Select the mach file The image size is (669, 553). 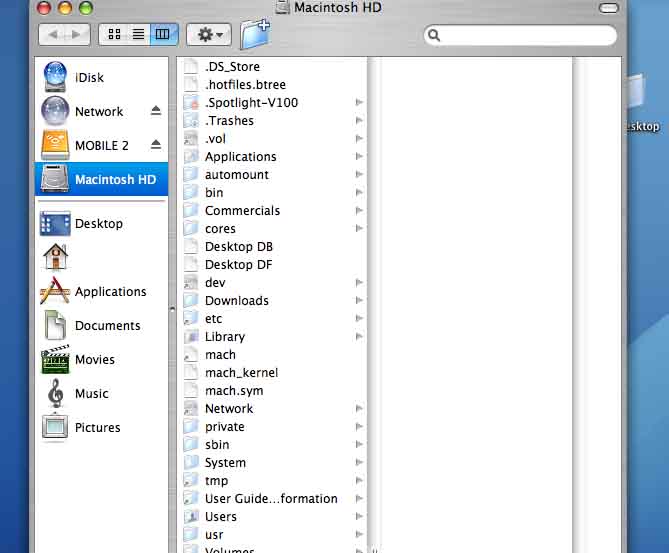click(272, 355)
